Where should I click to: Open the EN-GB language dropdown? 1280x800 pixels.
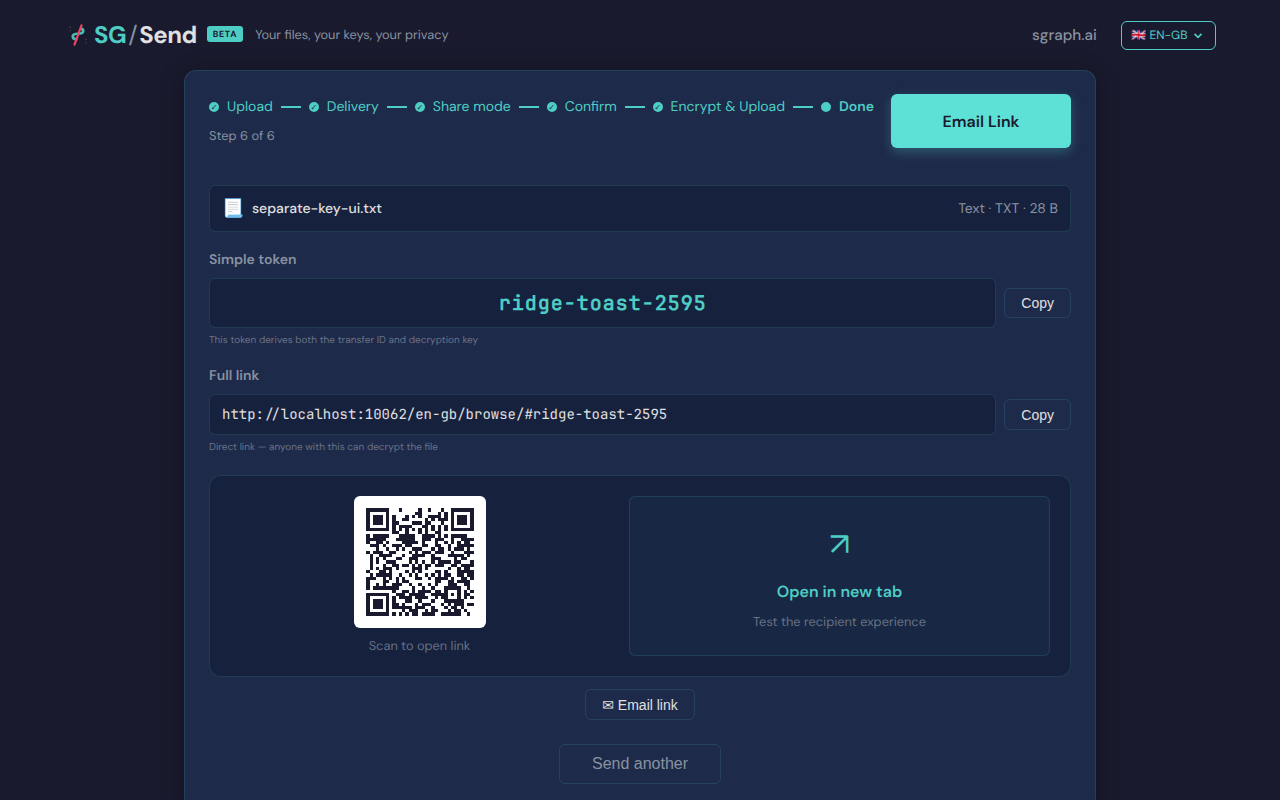click(x=1168, y=35)
